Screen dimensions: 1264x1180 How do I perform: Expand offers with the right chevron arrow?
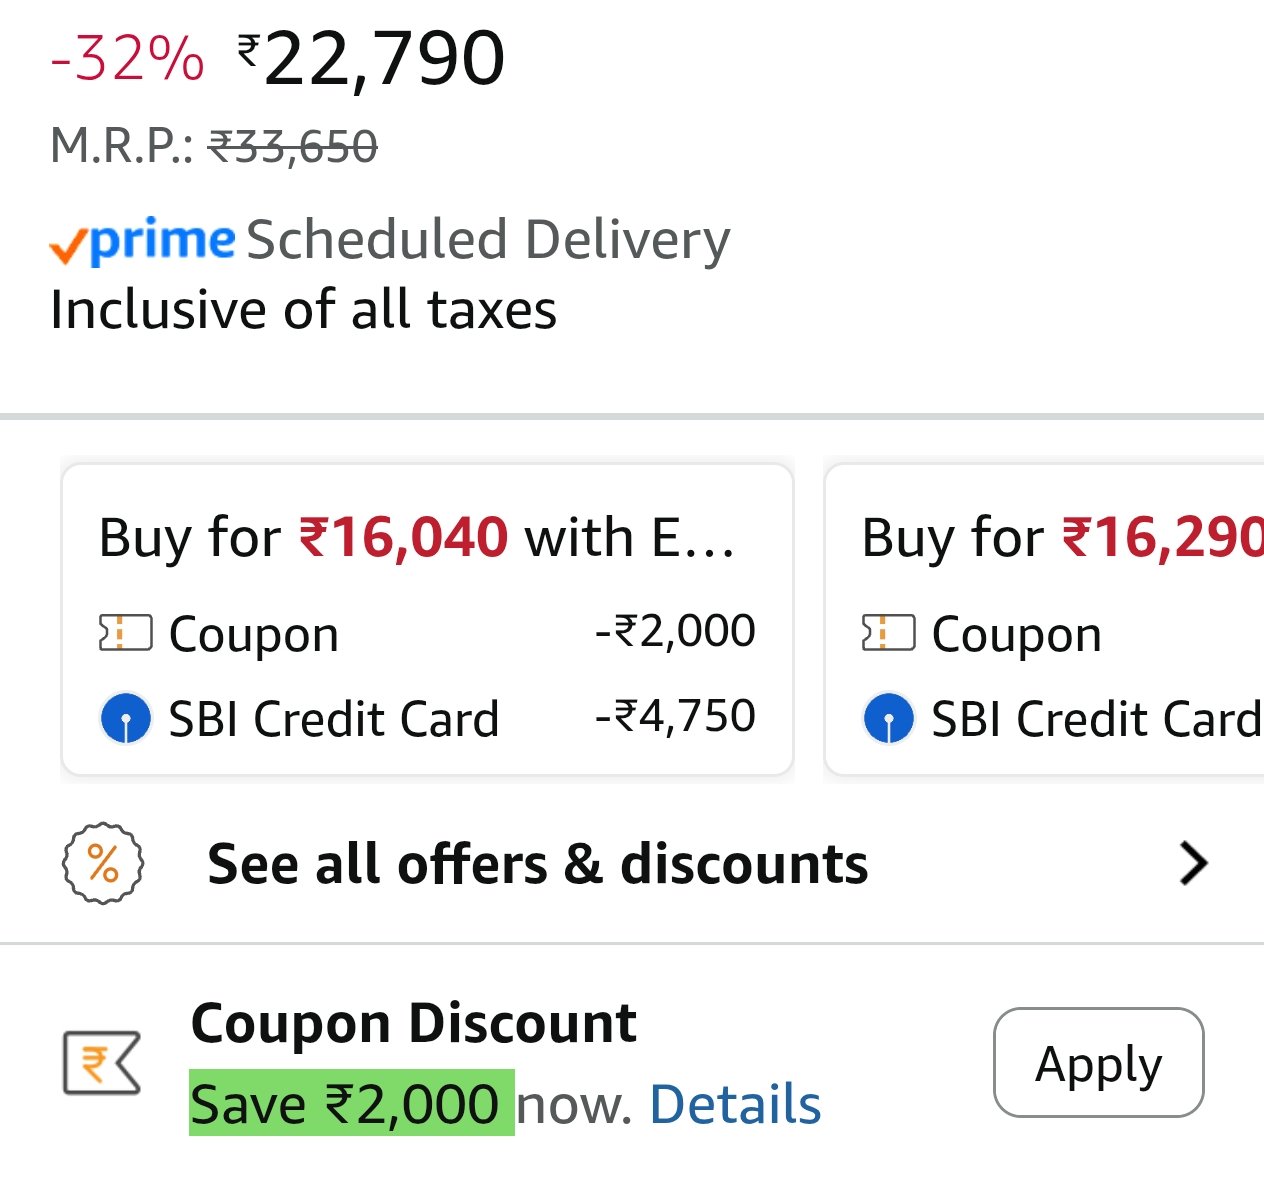click(x=1193, y=864)
